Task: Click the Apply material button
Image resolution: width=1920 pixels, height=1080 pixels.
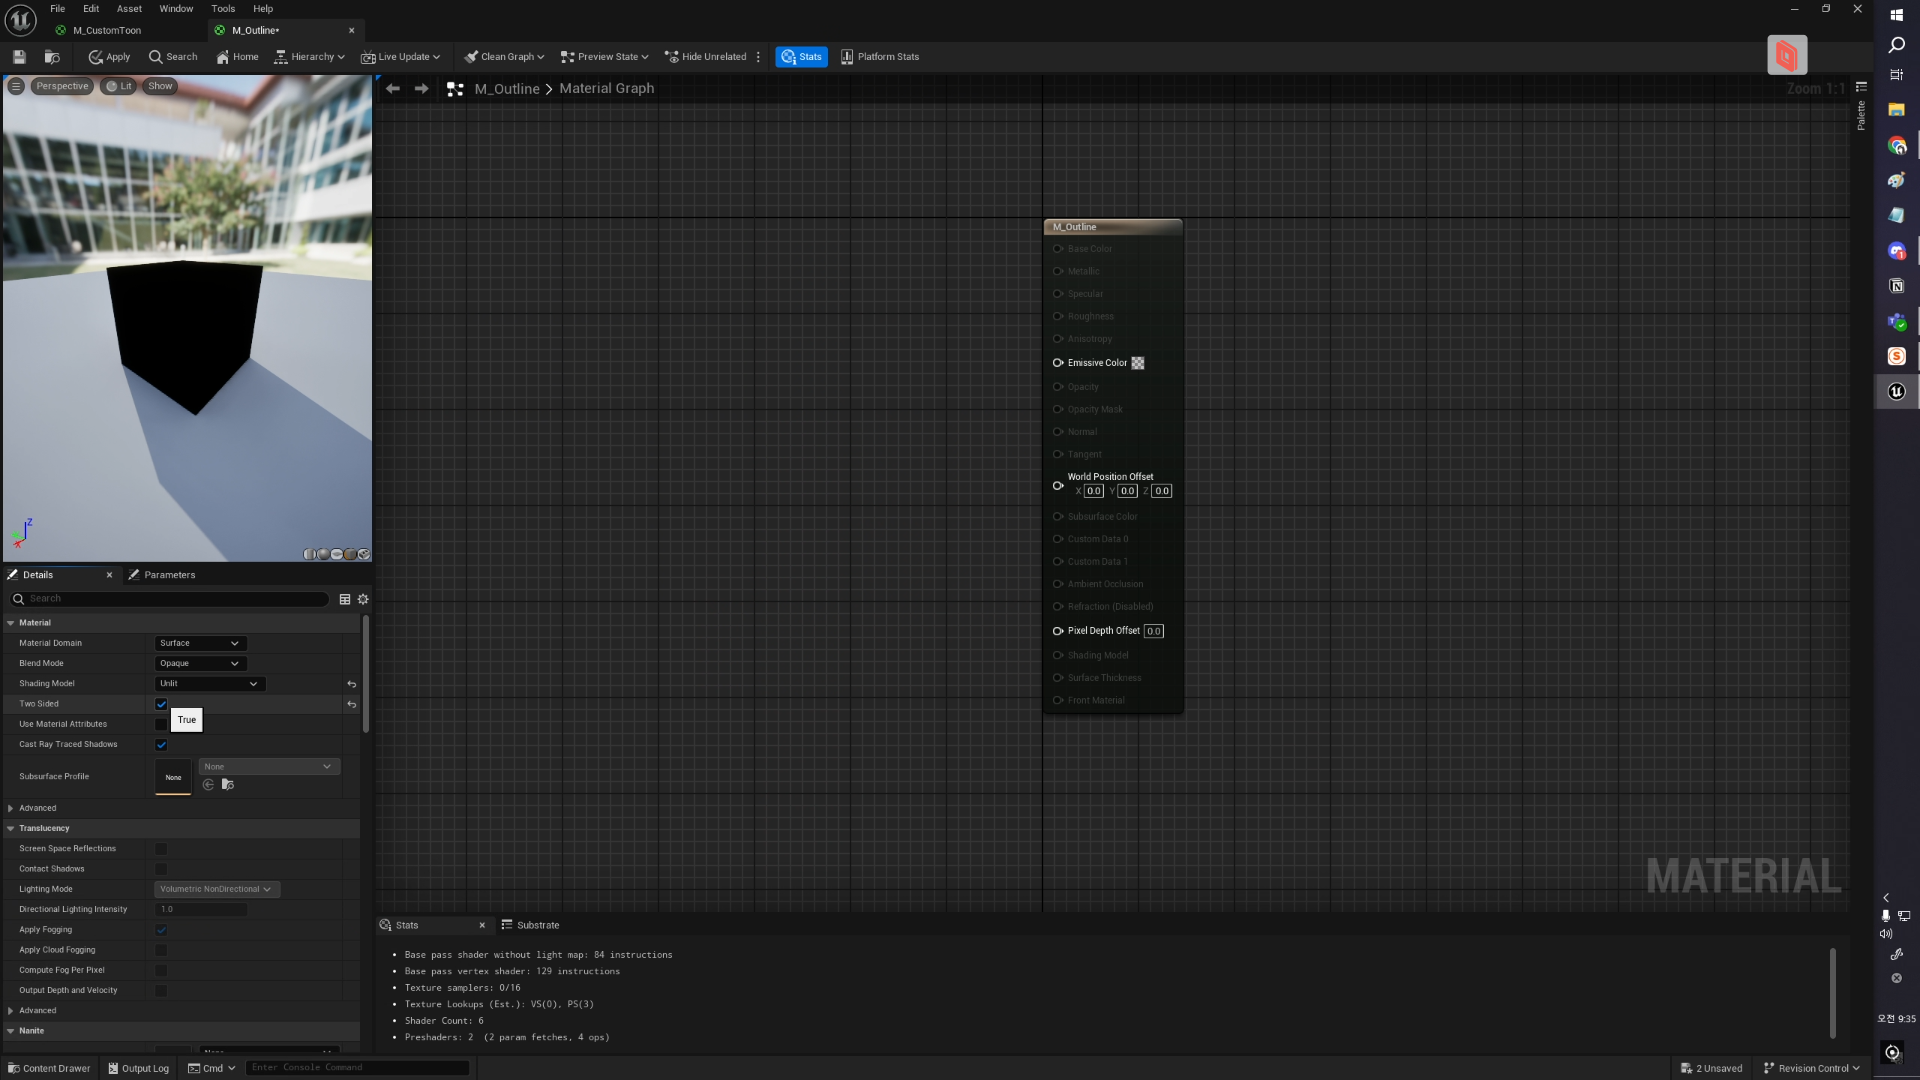Action: (x=109, y=57)
